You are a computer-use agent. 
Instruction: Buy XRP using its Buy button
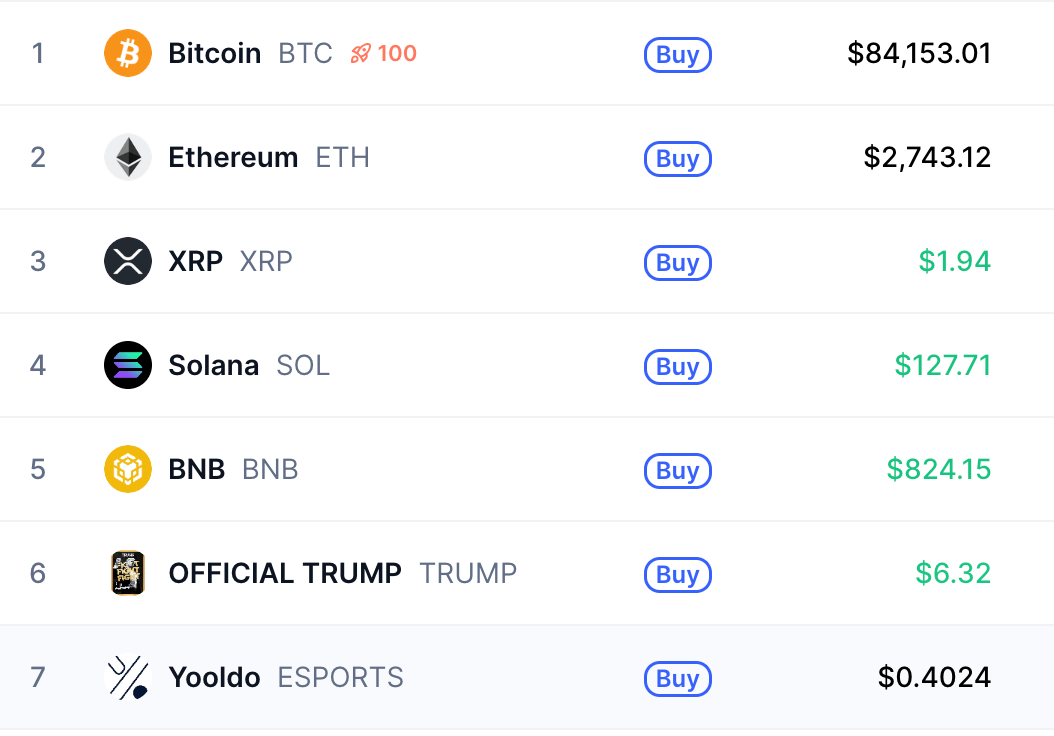677,262
